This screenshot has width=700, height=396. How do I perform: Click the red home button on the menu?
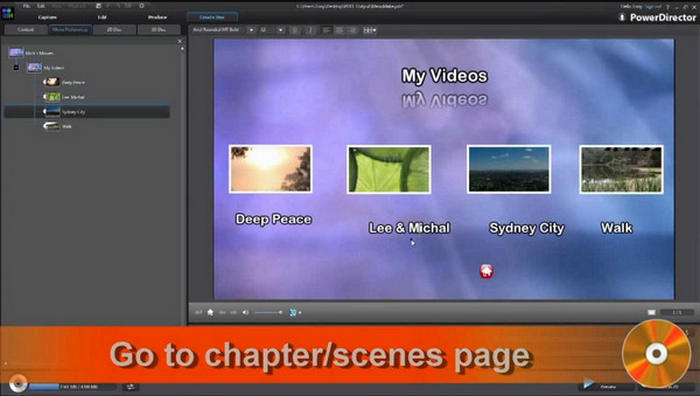click(x=486, y=271)
